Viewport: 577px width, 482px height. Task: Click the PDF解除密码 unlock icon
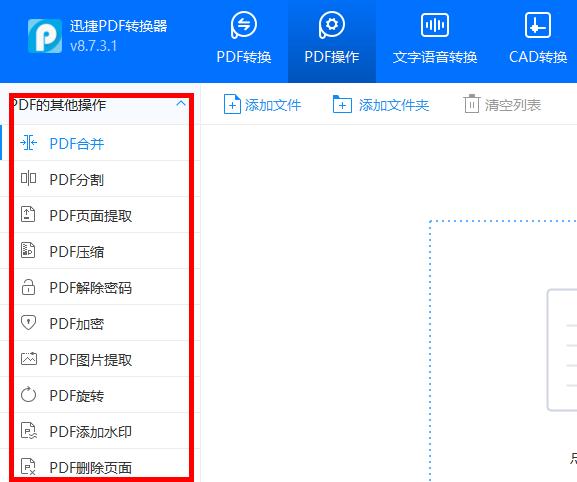[28, 287]
